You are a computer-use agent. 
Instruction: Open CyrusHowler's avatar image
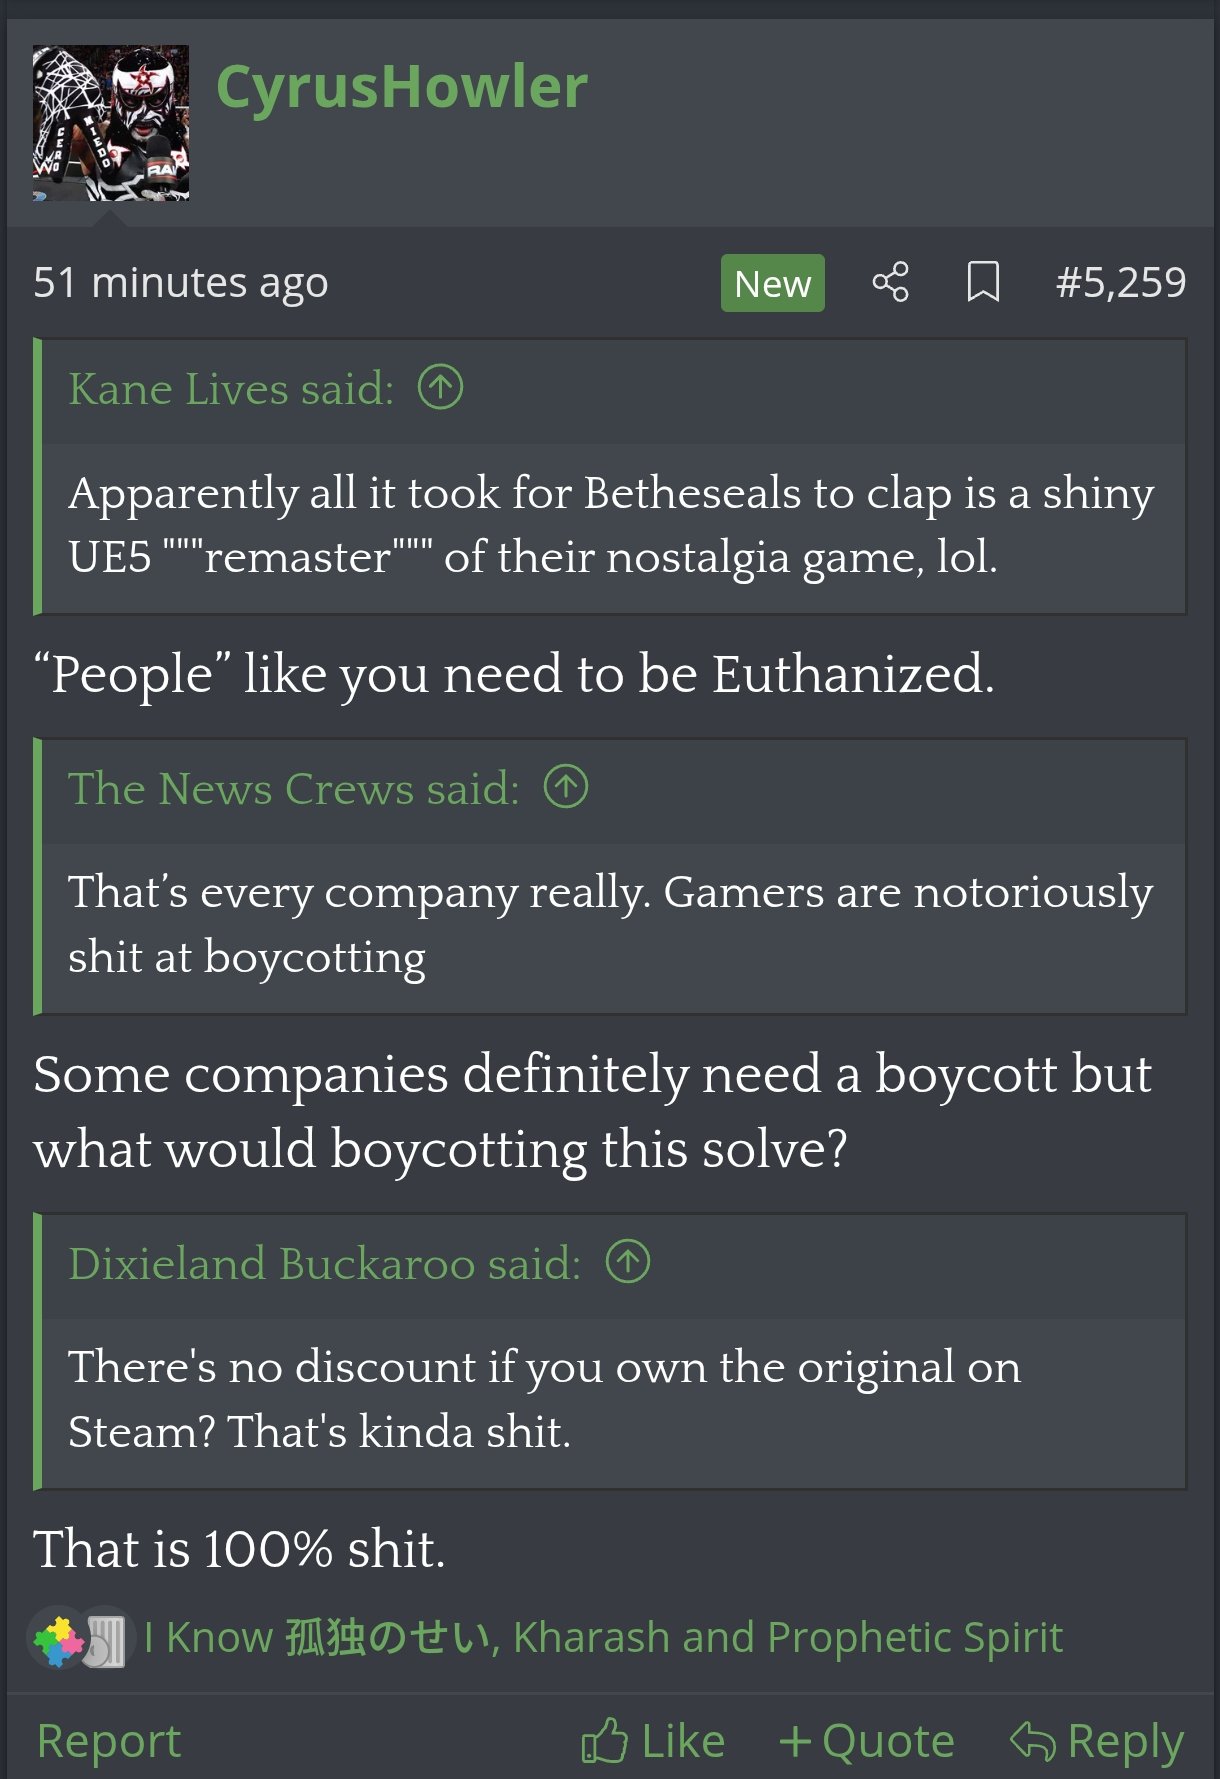click(111, 123)
